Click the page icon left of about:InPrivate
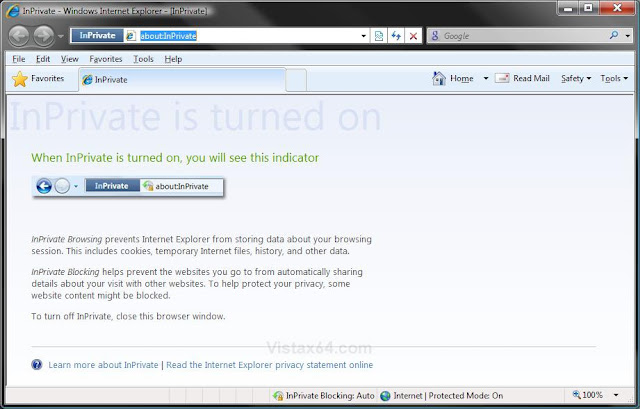The height and width of the screenshot is (409, 640). 131,36
